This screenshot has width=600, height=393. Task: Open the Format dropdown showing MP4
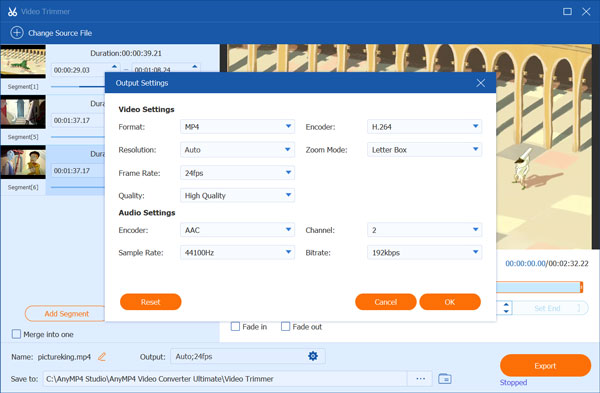237,127
